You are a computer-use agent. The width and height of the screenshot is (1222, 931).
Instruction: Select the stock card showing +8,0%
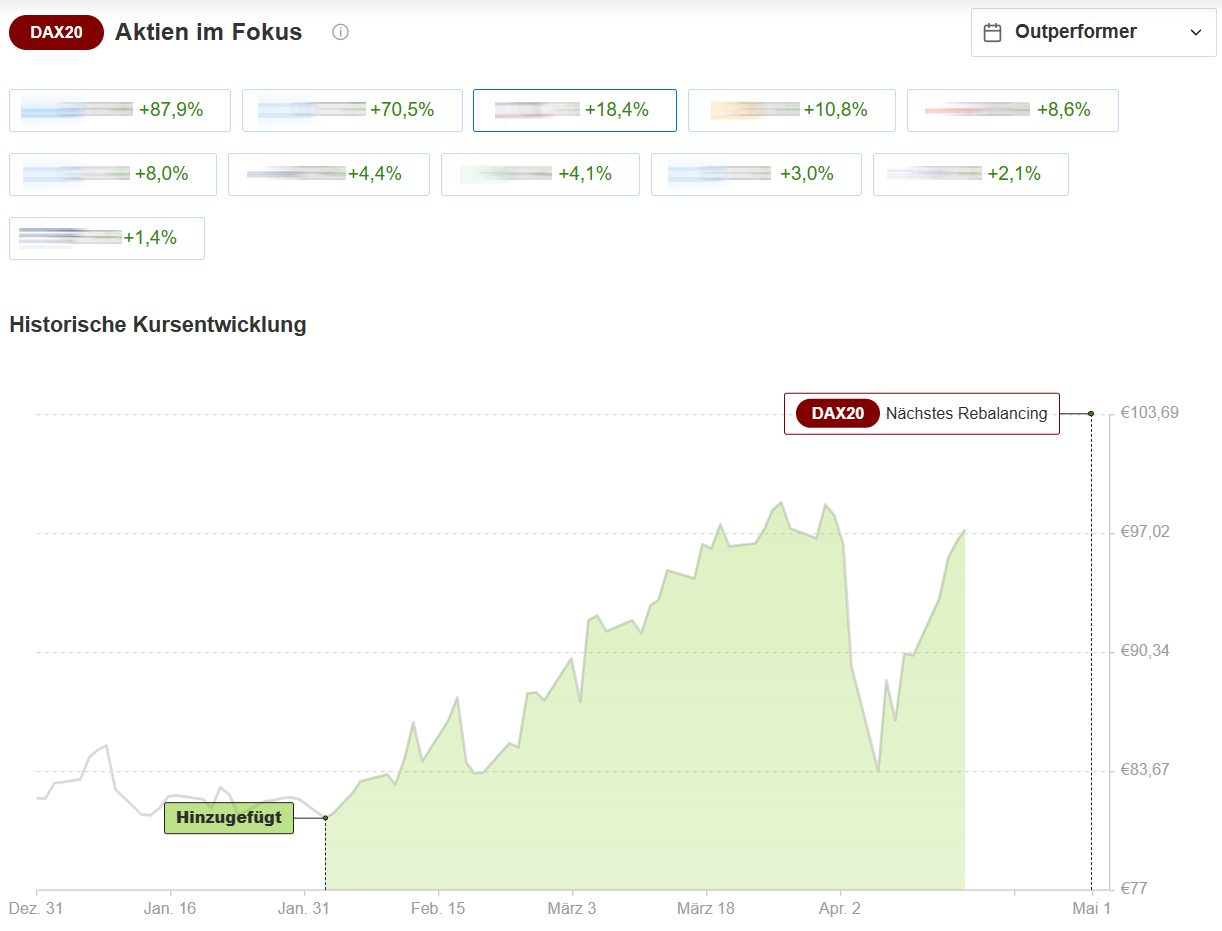click(113, 174)
